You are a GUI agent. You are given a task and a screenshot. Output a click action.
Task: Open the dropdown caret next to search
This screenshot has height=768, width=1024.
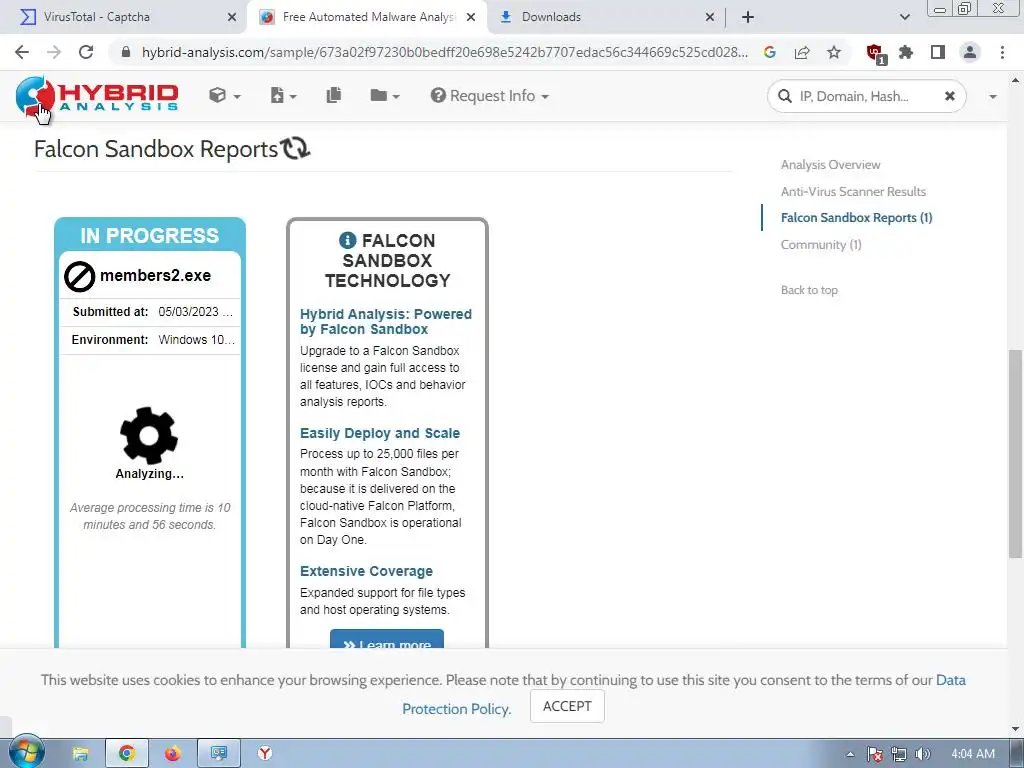[992, 97]
